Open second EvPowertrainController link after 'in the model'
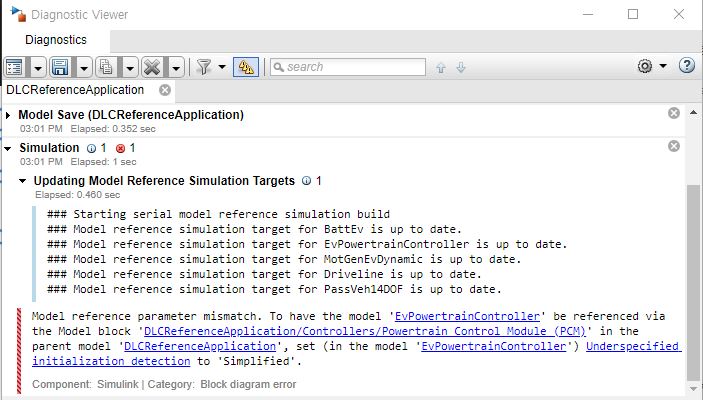Image resolution: width=703 pixels, height=400 pixels. pos(494,346)
